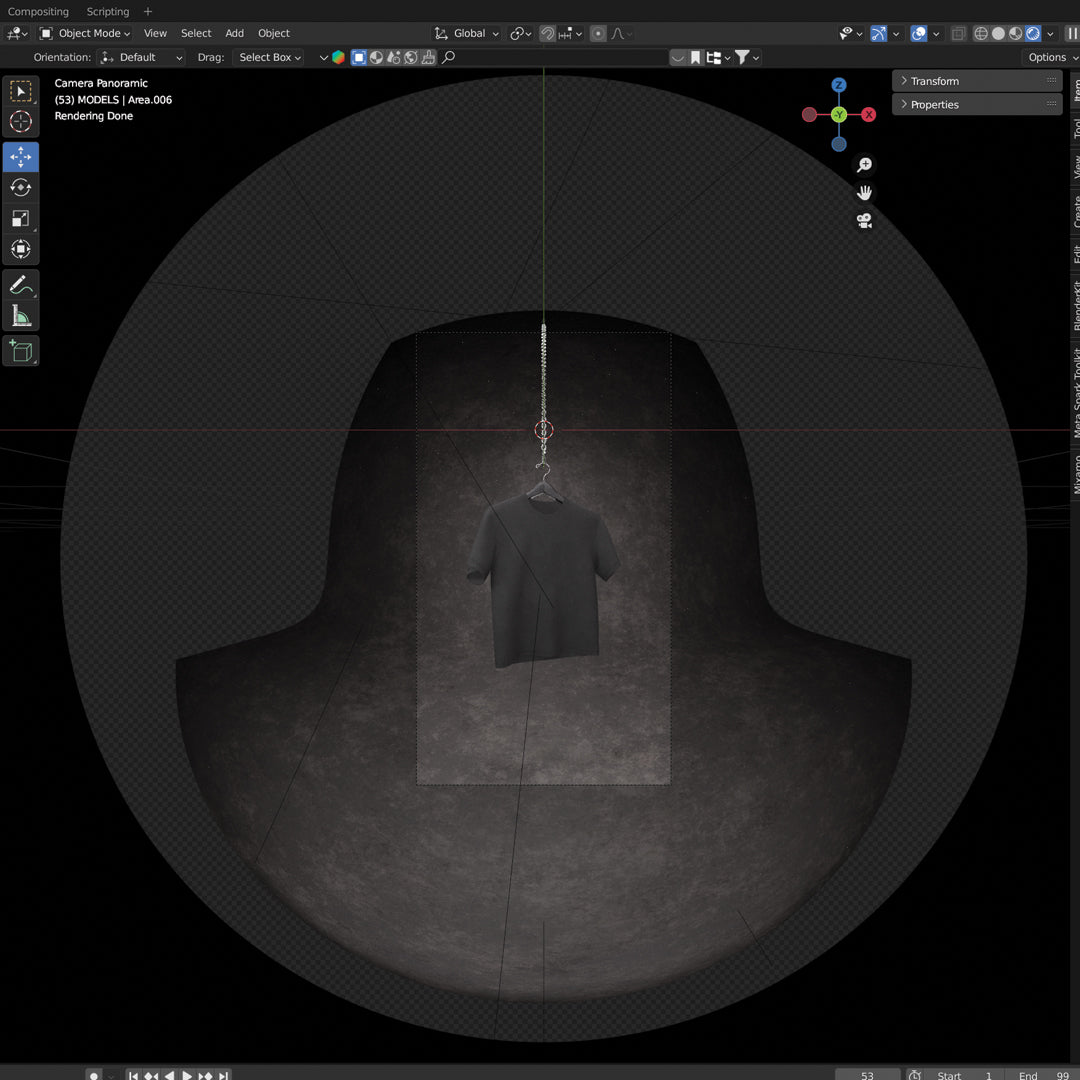Enable rendered viewport shading mode
Screen dimensions: 1080x1080
point(1033,33)
